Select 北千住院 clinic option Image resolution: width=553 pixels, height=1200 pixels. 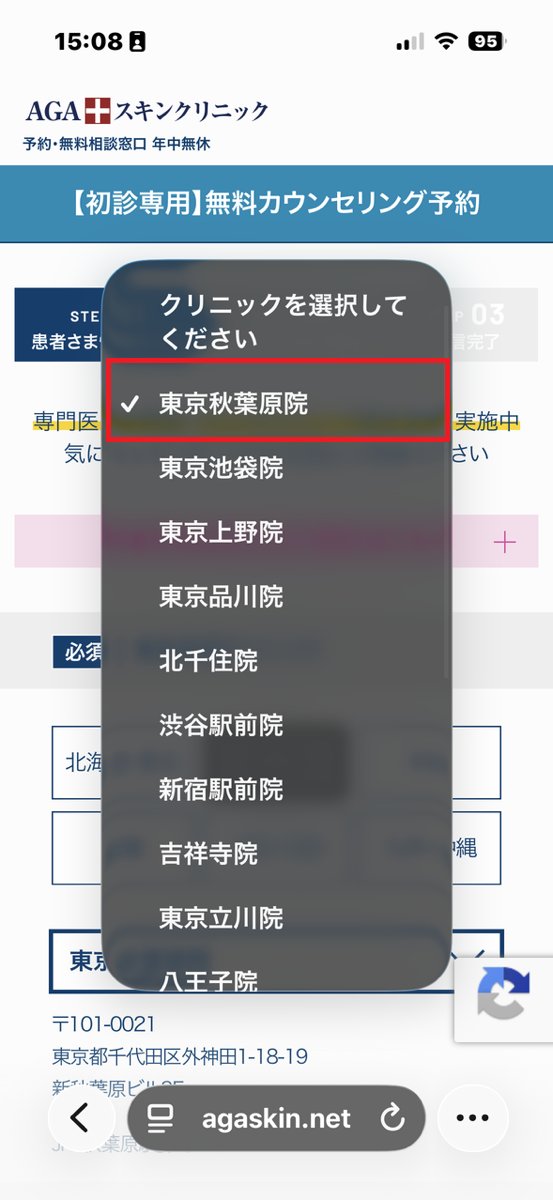pyautogui.click(x=277, y=661)
